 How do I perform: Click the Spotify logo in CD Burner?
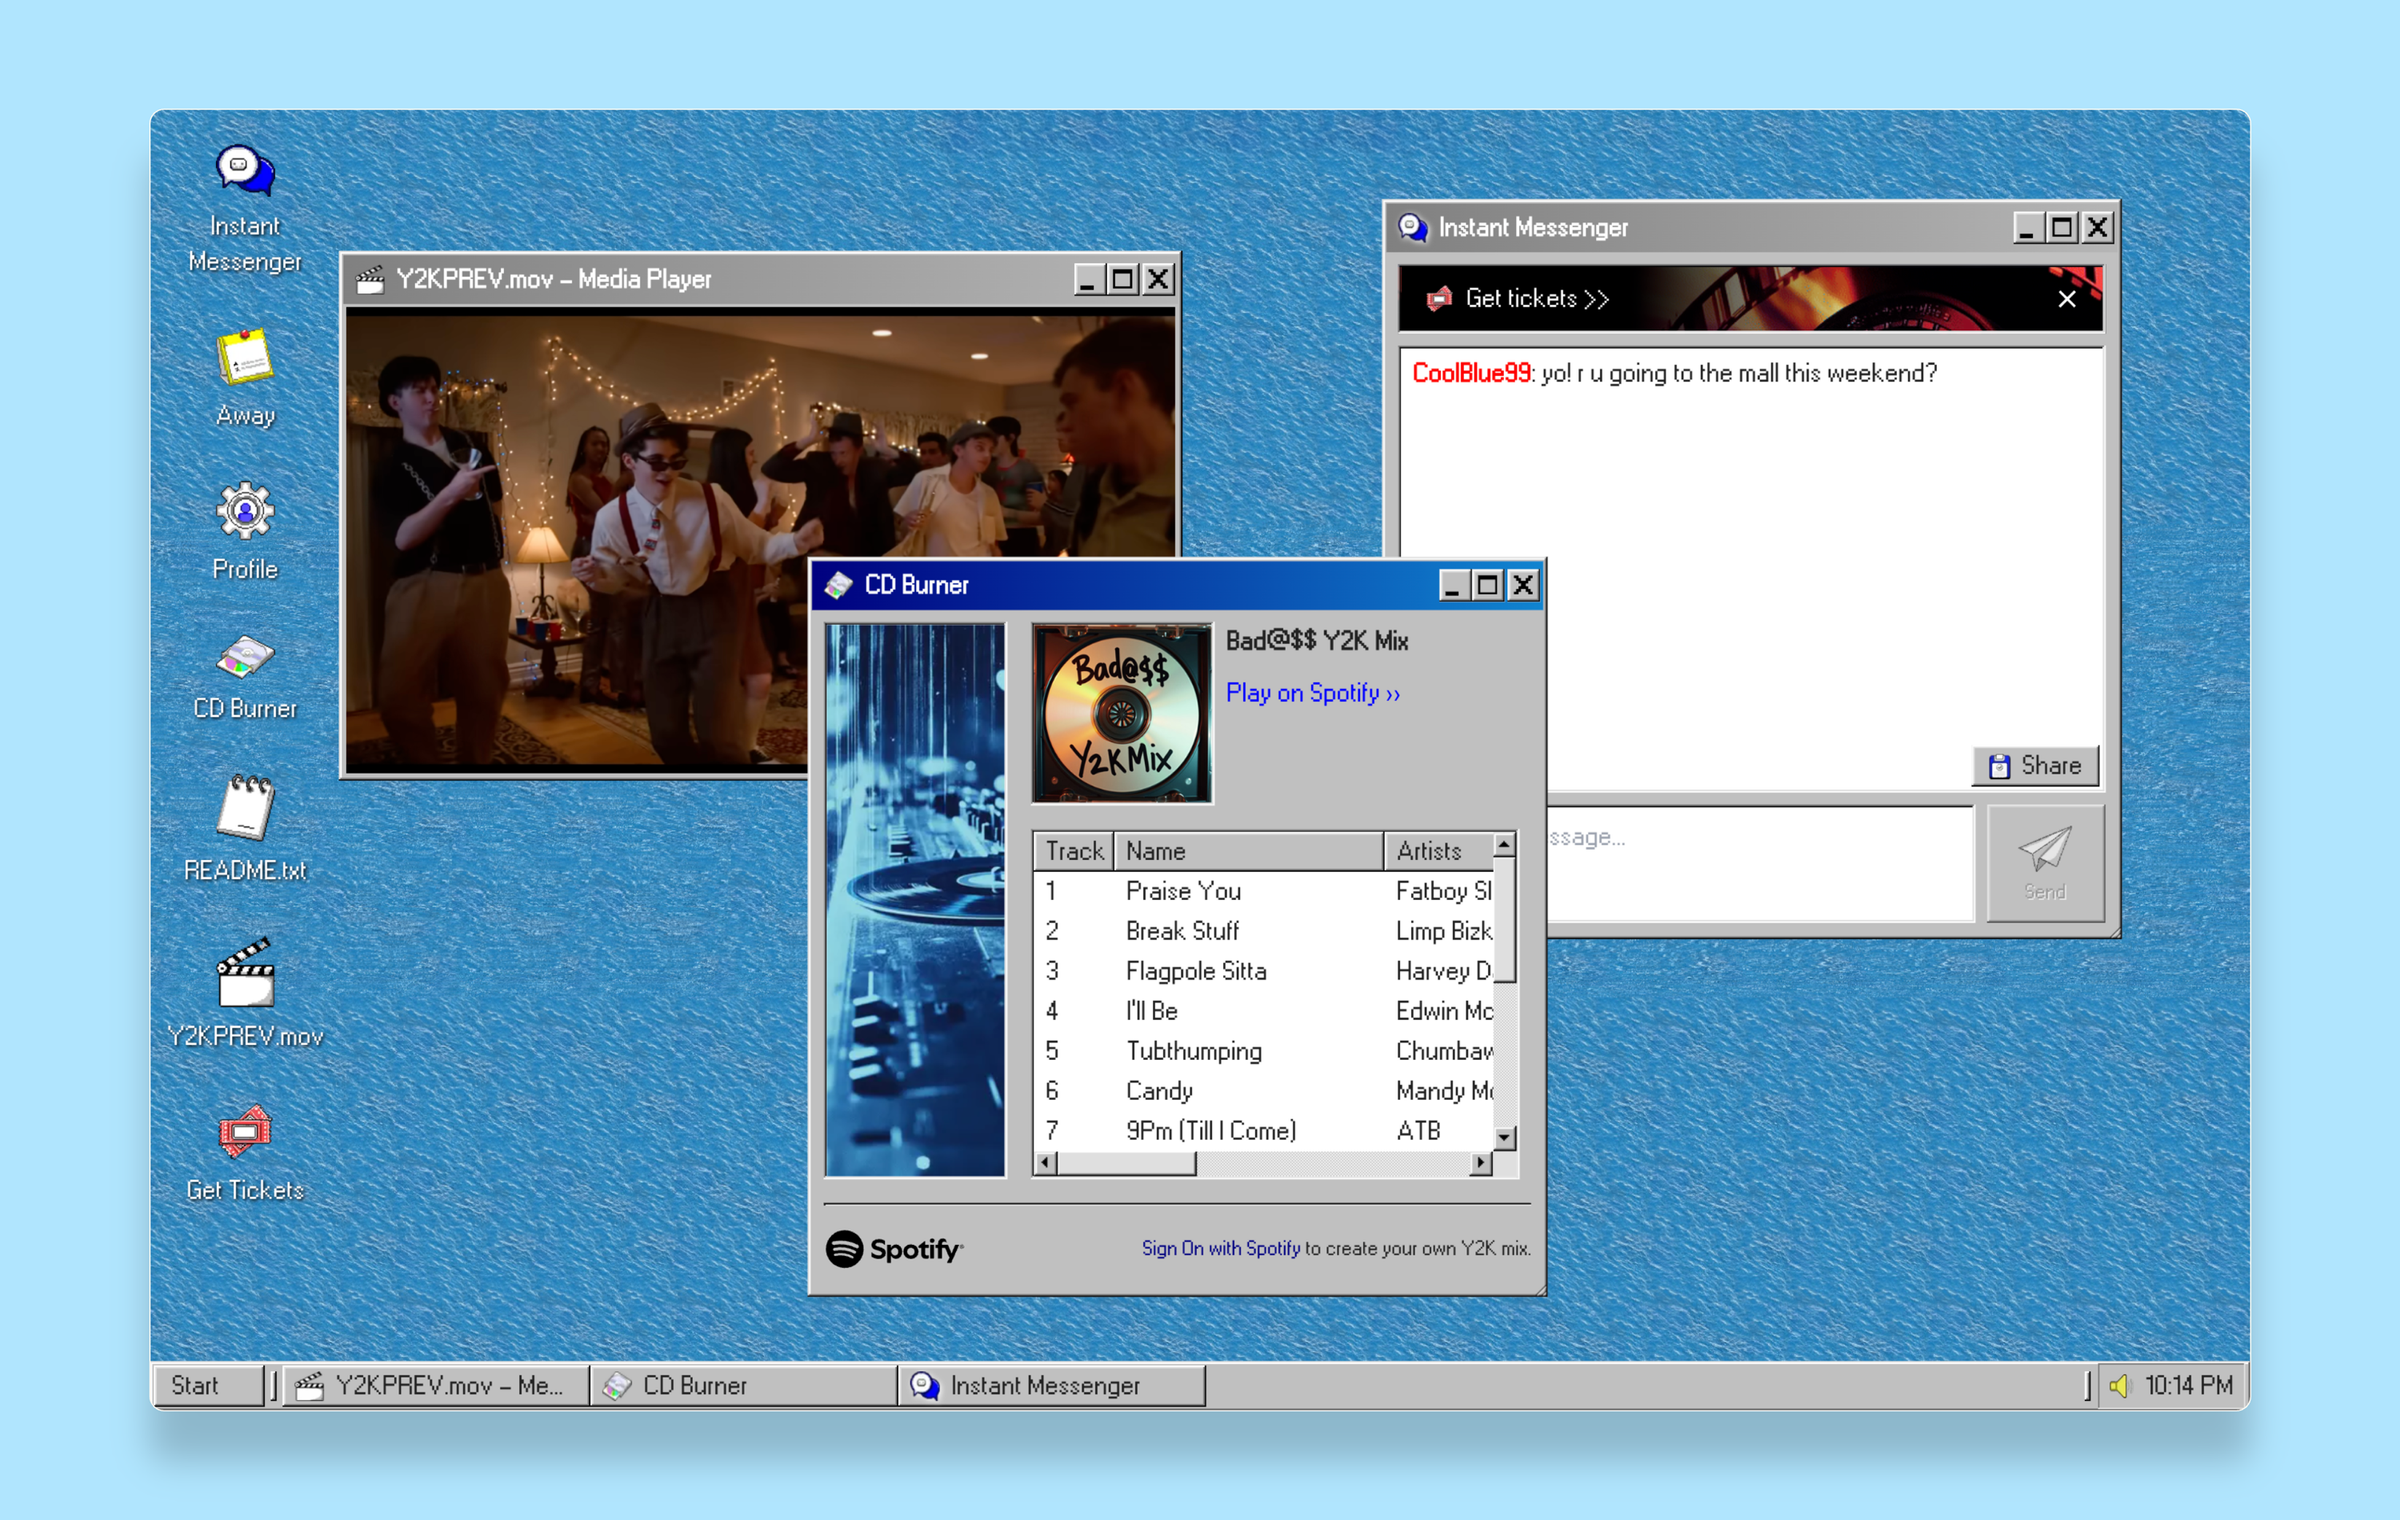894,1249
